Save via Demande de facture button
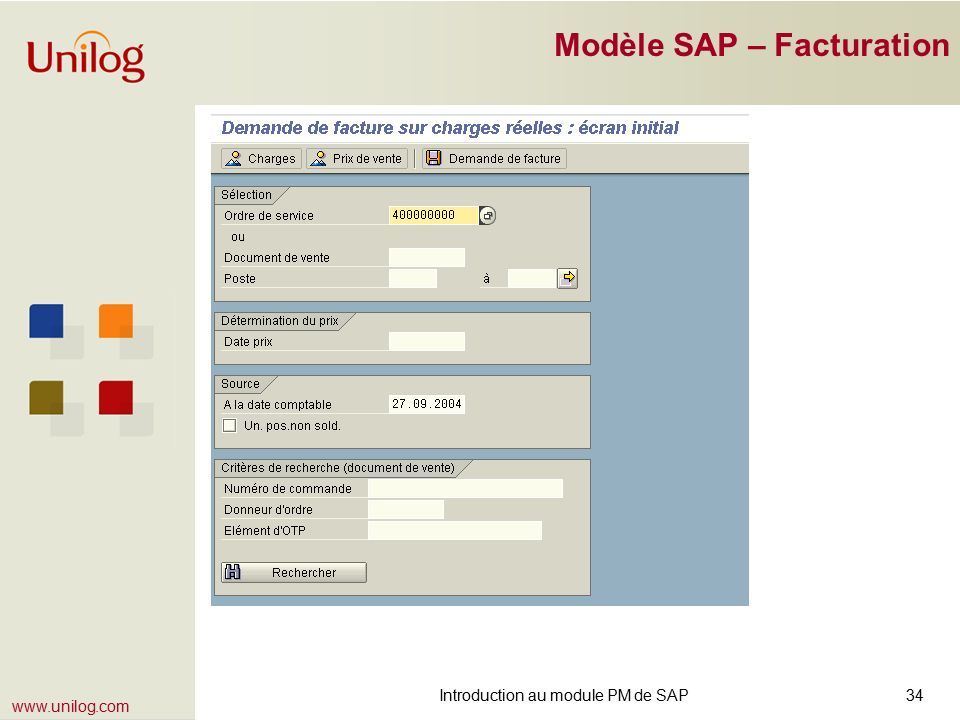 (x=494, y=159)
